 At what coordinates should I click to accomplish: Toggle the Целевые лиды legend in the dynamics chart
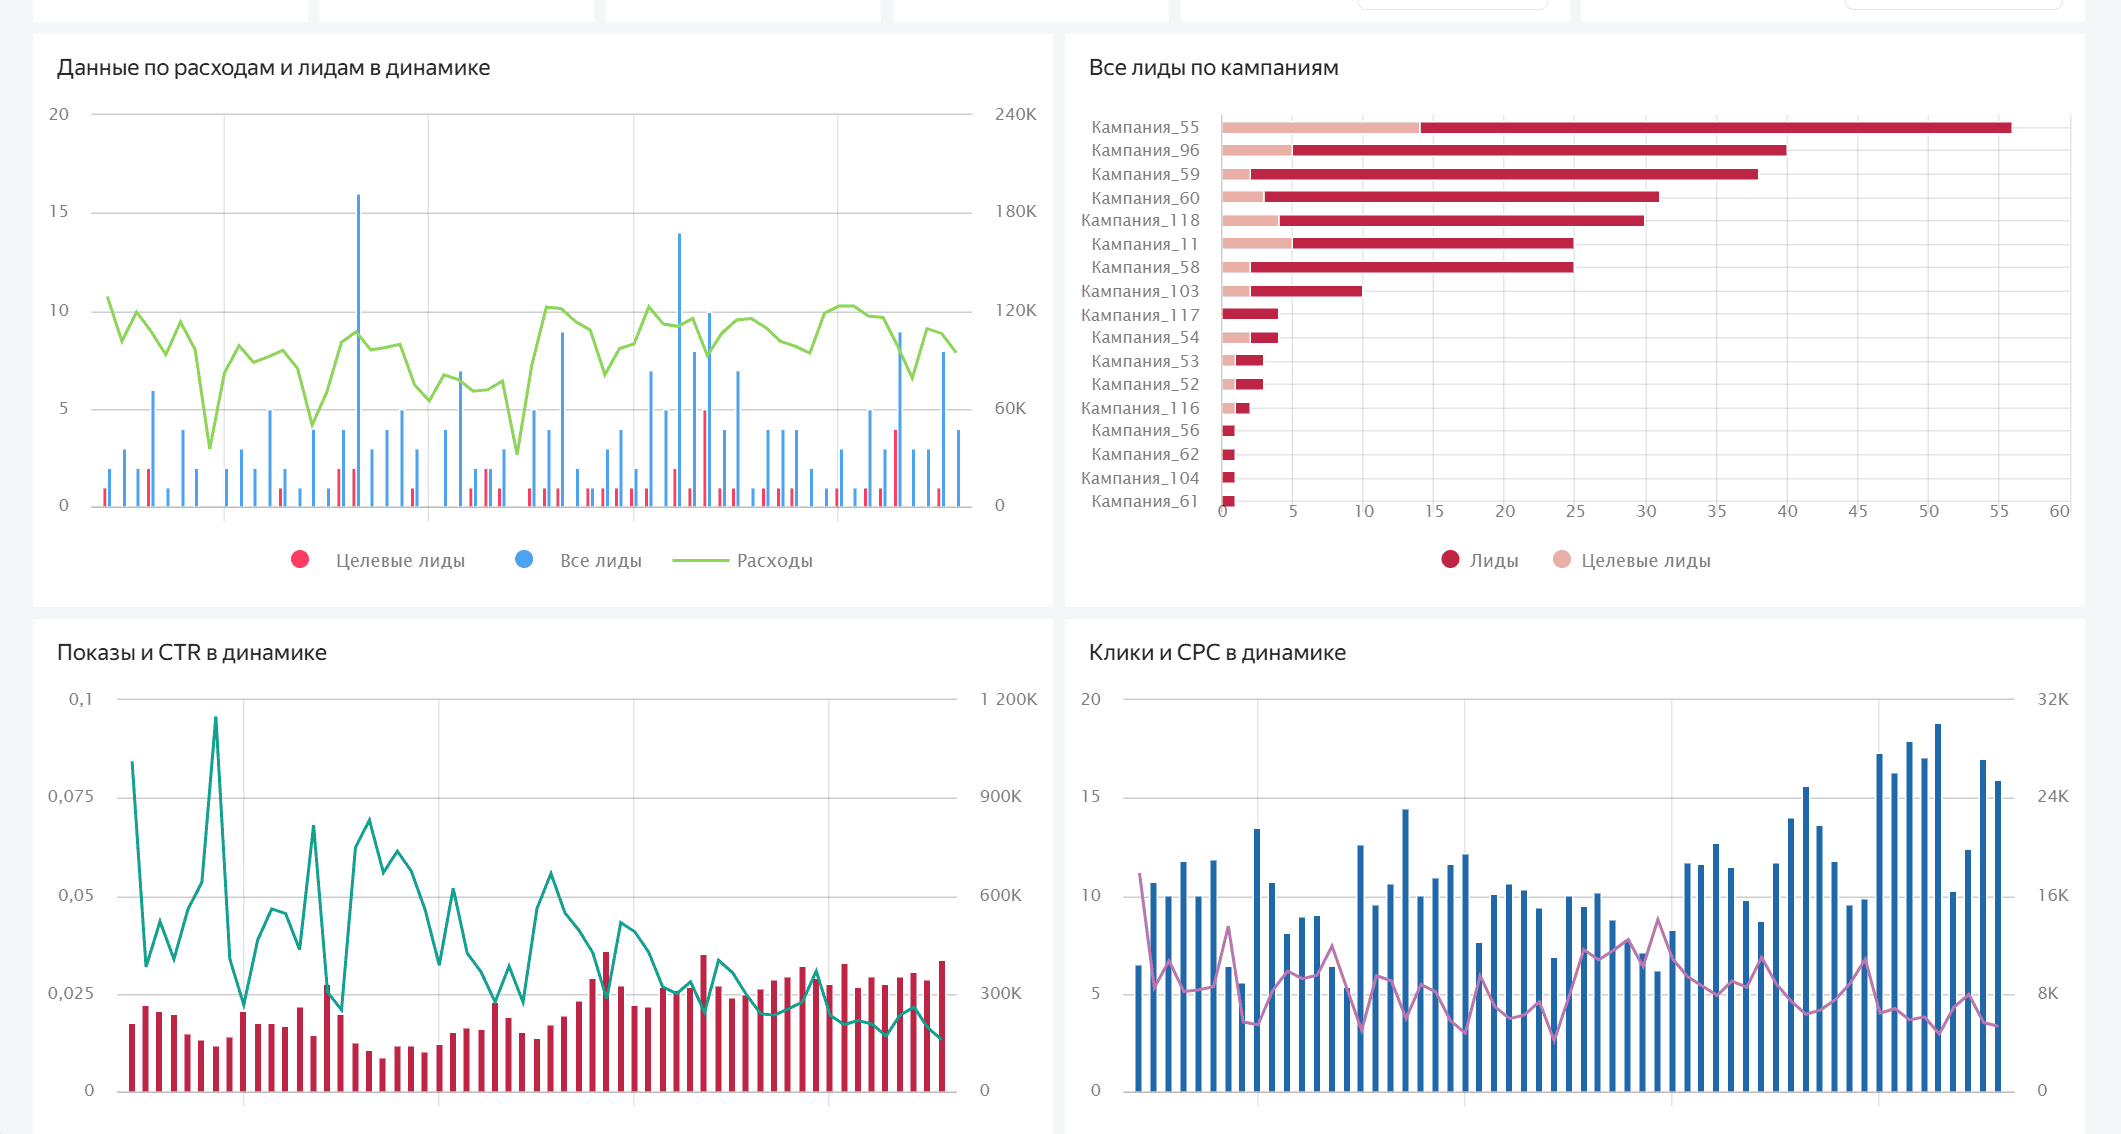pyautogui.click(x=400, y=561)
